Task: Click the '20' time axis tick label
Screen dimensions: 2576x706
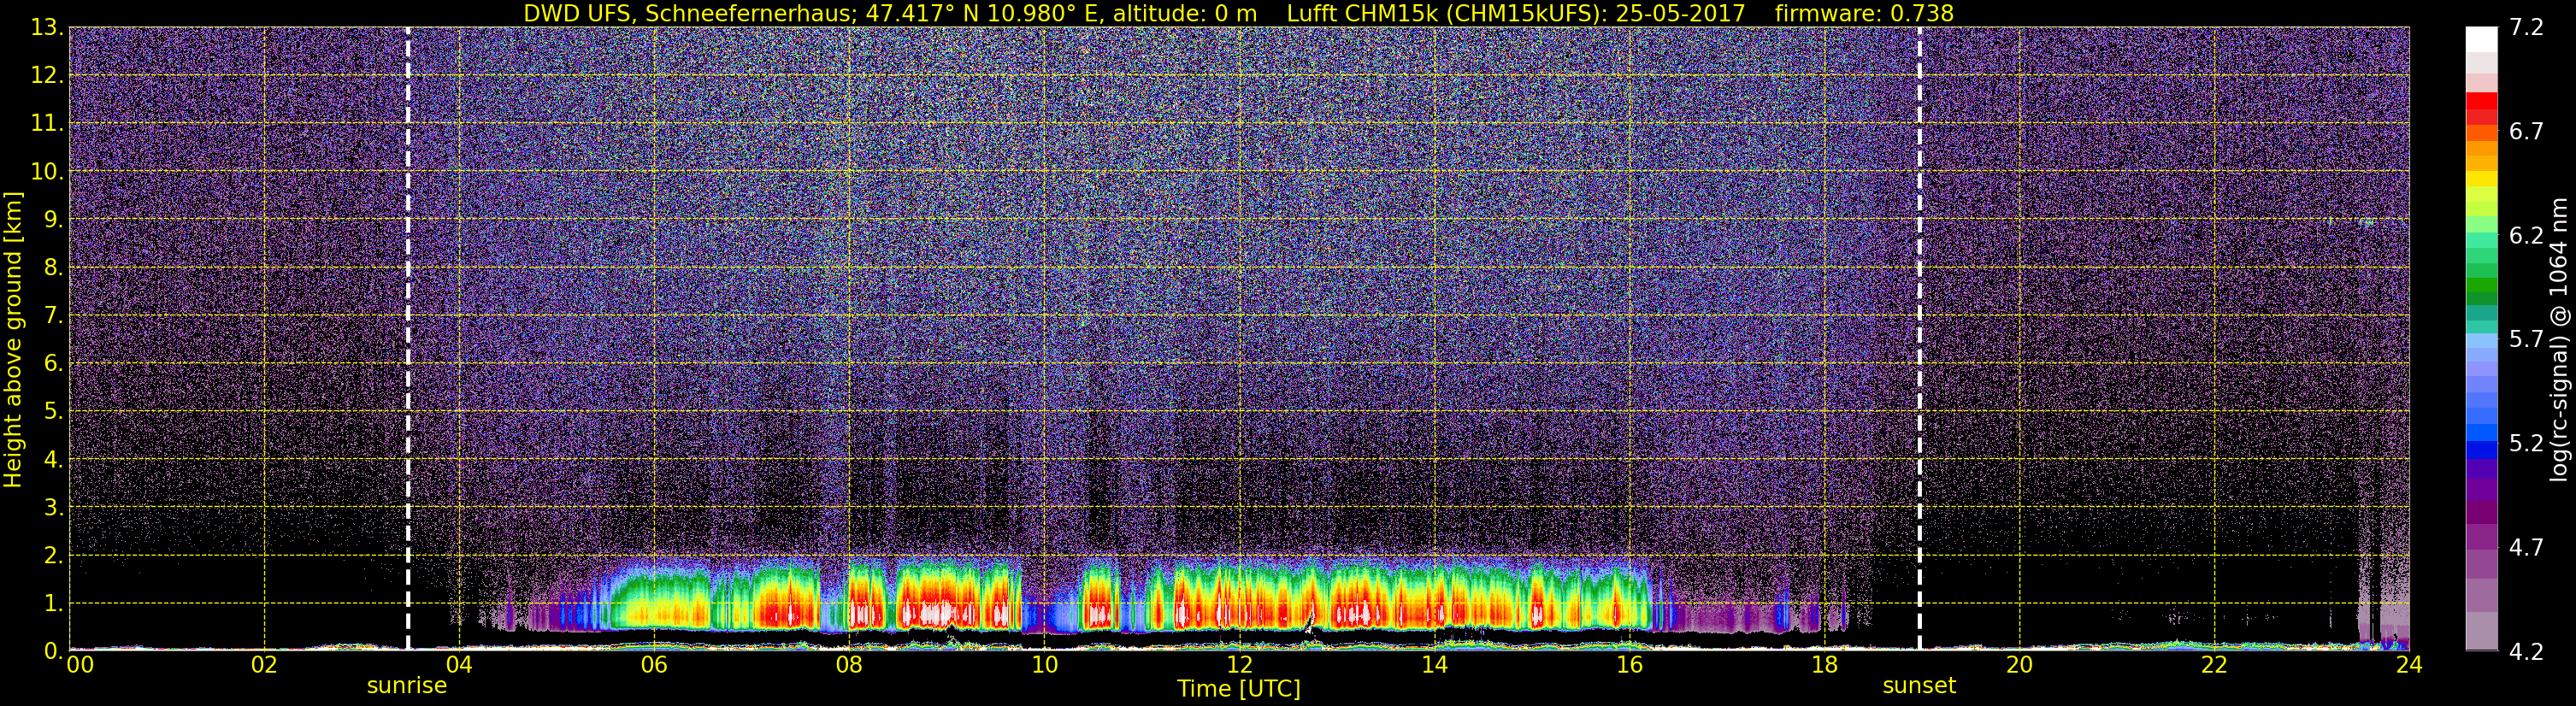Action: click(x=2019, y=665)
